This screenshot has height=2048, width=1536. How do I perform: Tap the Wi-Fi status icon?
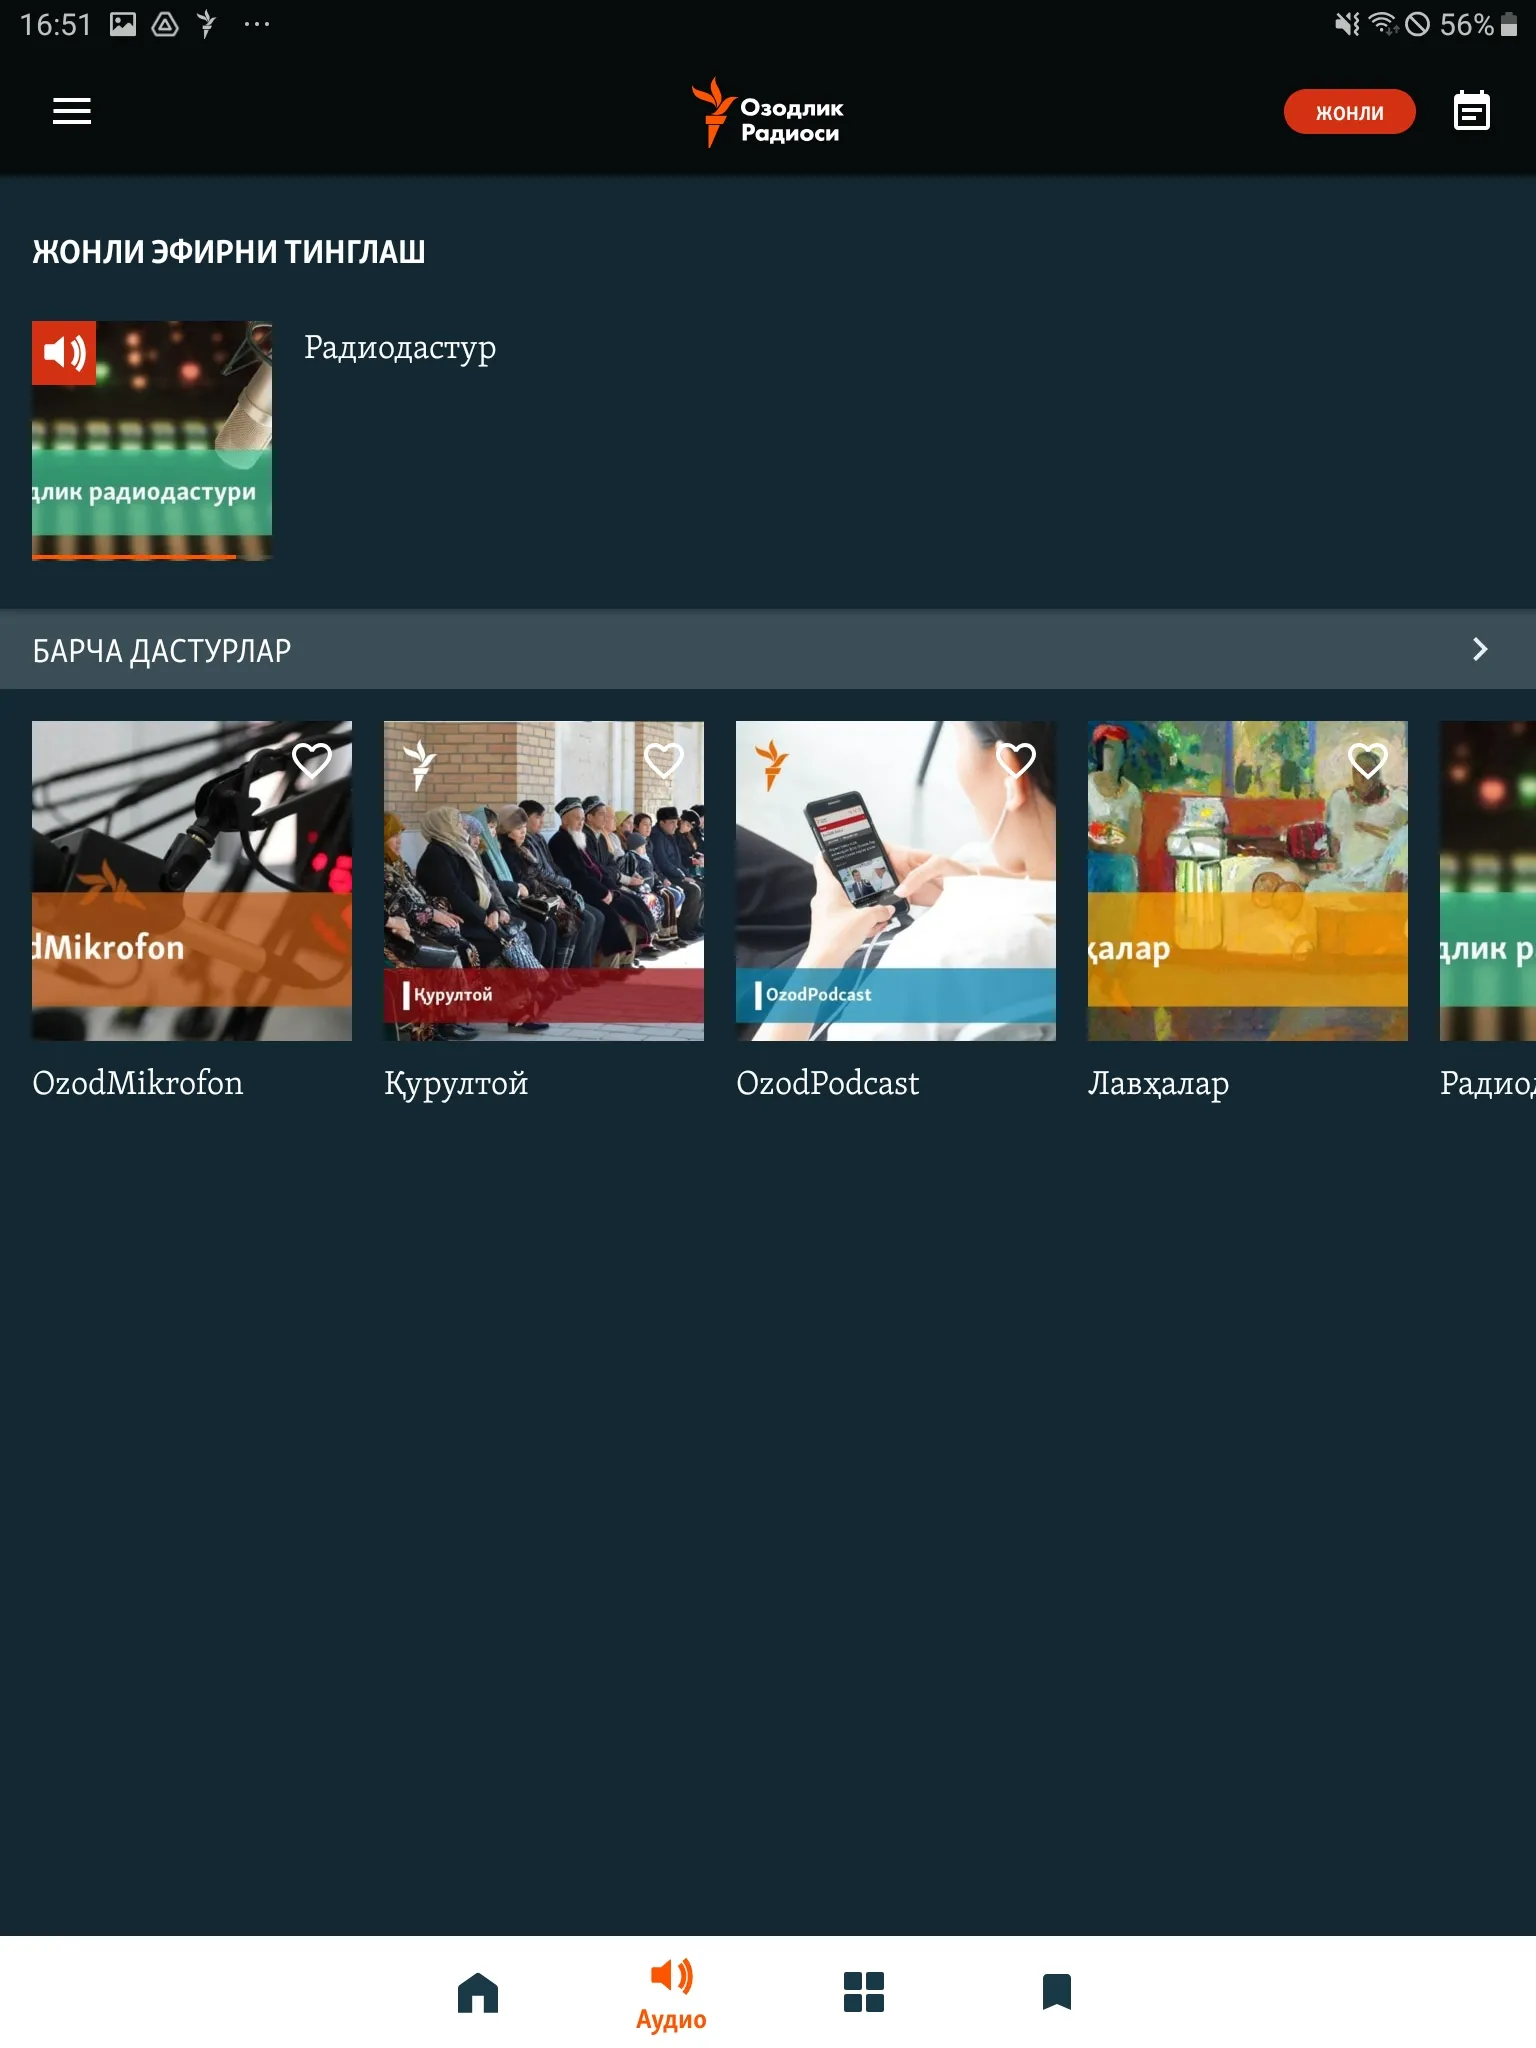tap(1383, 24)
